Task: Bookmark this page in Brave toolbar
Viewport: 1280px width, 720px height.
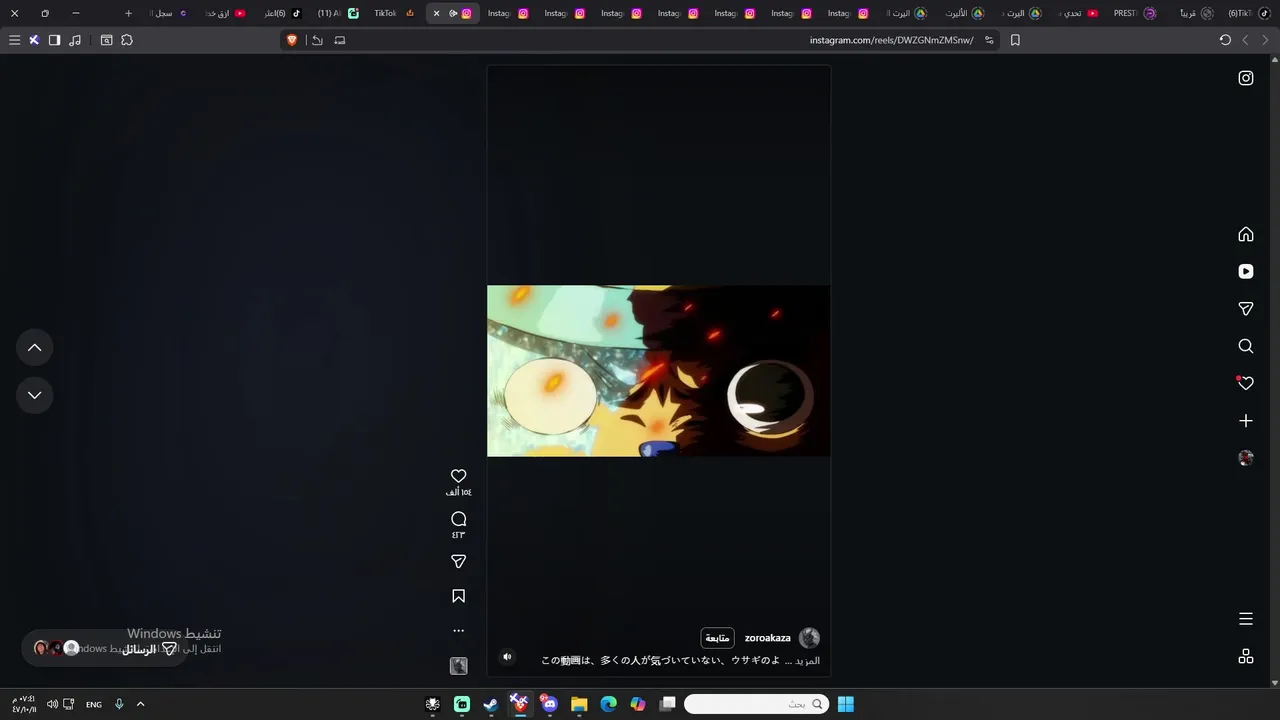Action: point(1015,40)
